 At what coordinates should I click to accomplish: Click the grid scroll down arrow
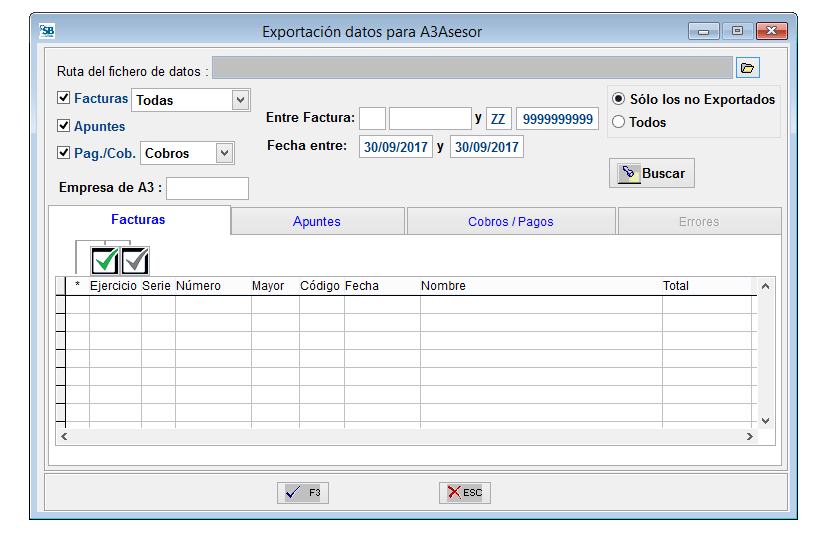[x=766, y=421]
